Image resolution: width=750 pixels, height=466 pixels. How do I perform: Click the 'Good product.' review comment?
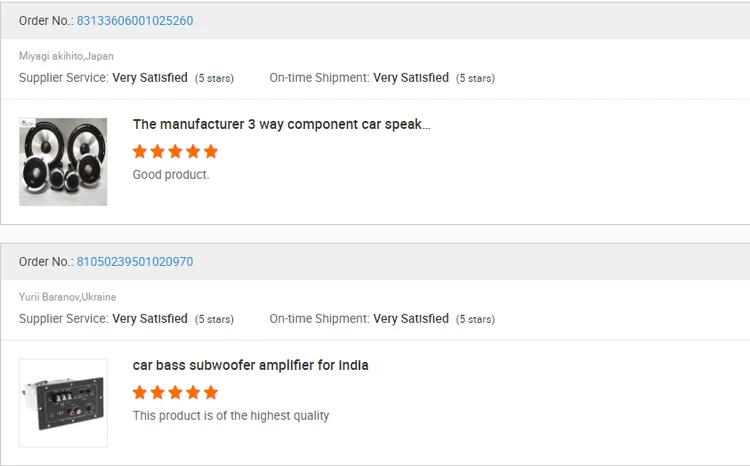tap(171, 175)
